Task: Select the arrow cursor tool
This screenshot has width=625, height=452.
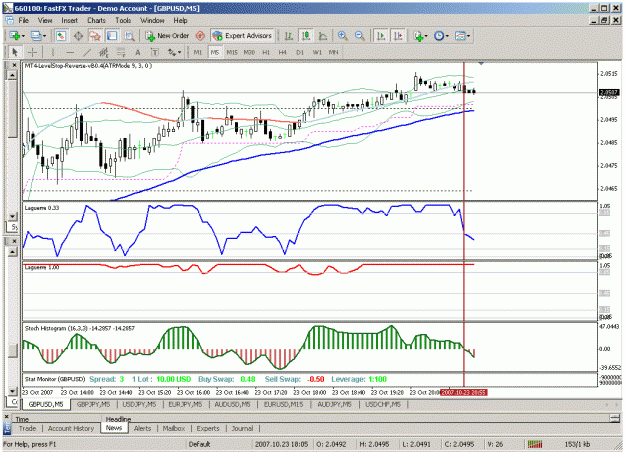Action: (x=15, y=52)
